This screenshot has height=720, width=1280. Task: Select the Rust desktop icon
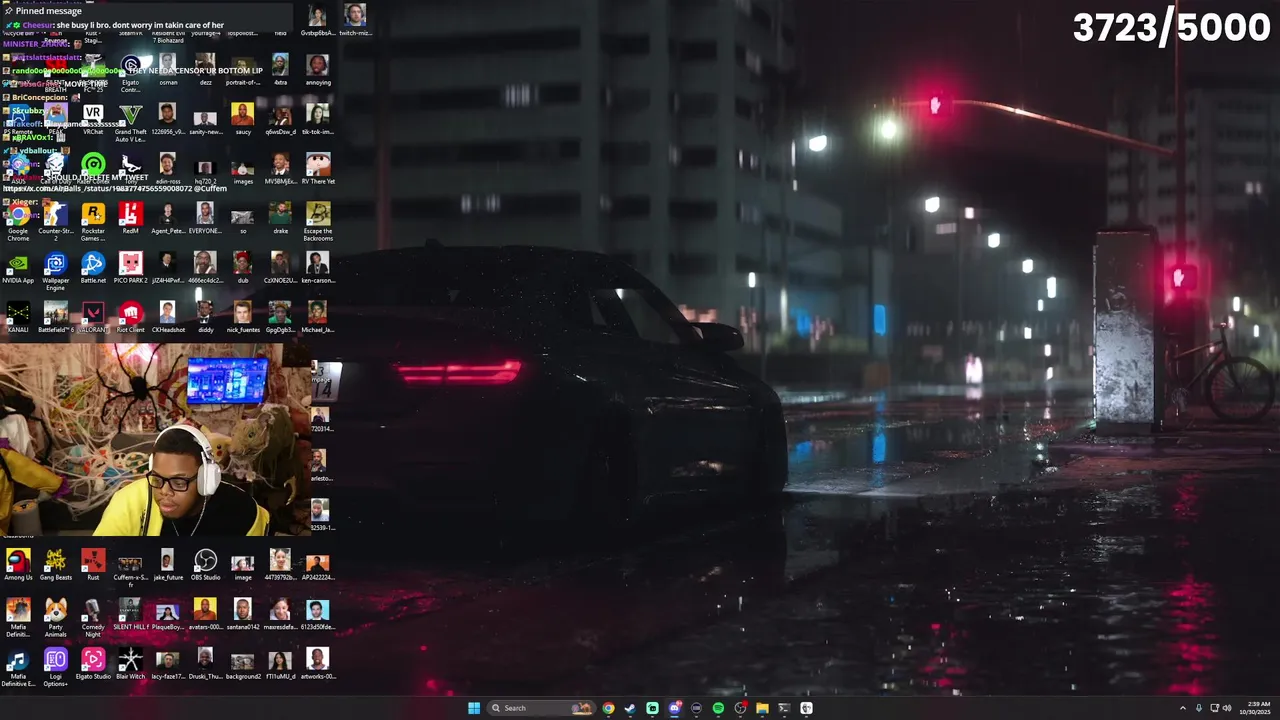click(93, 565)
